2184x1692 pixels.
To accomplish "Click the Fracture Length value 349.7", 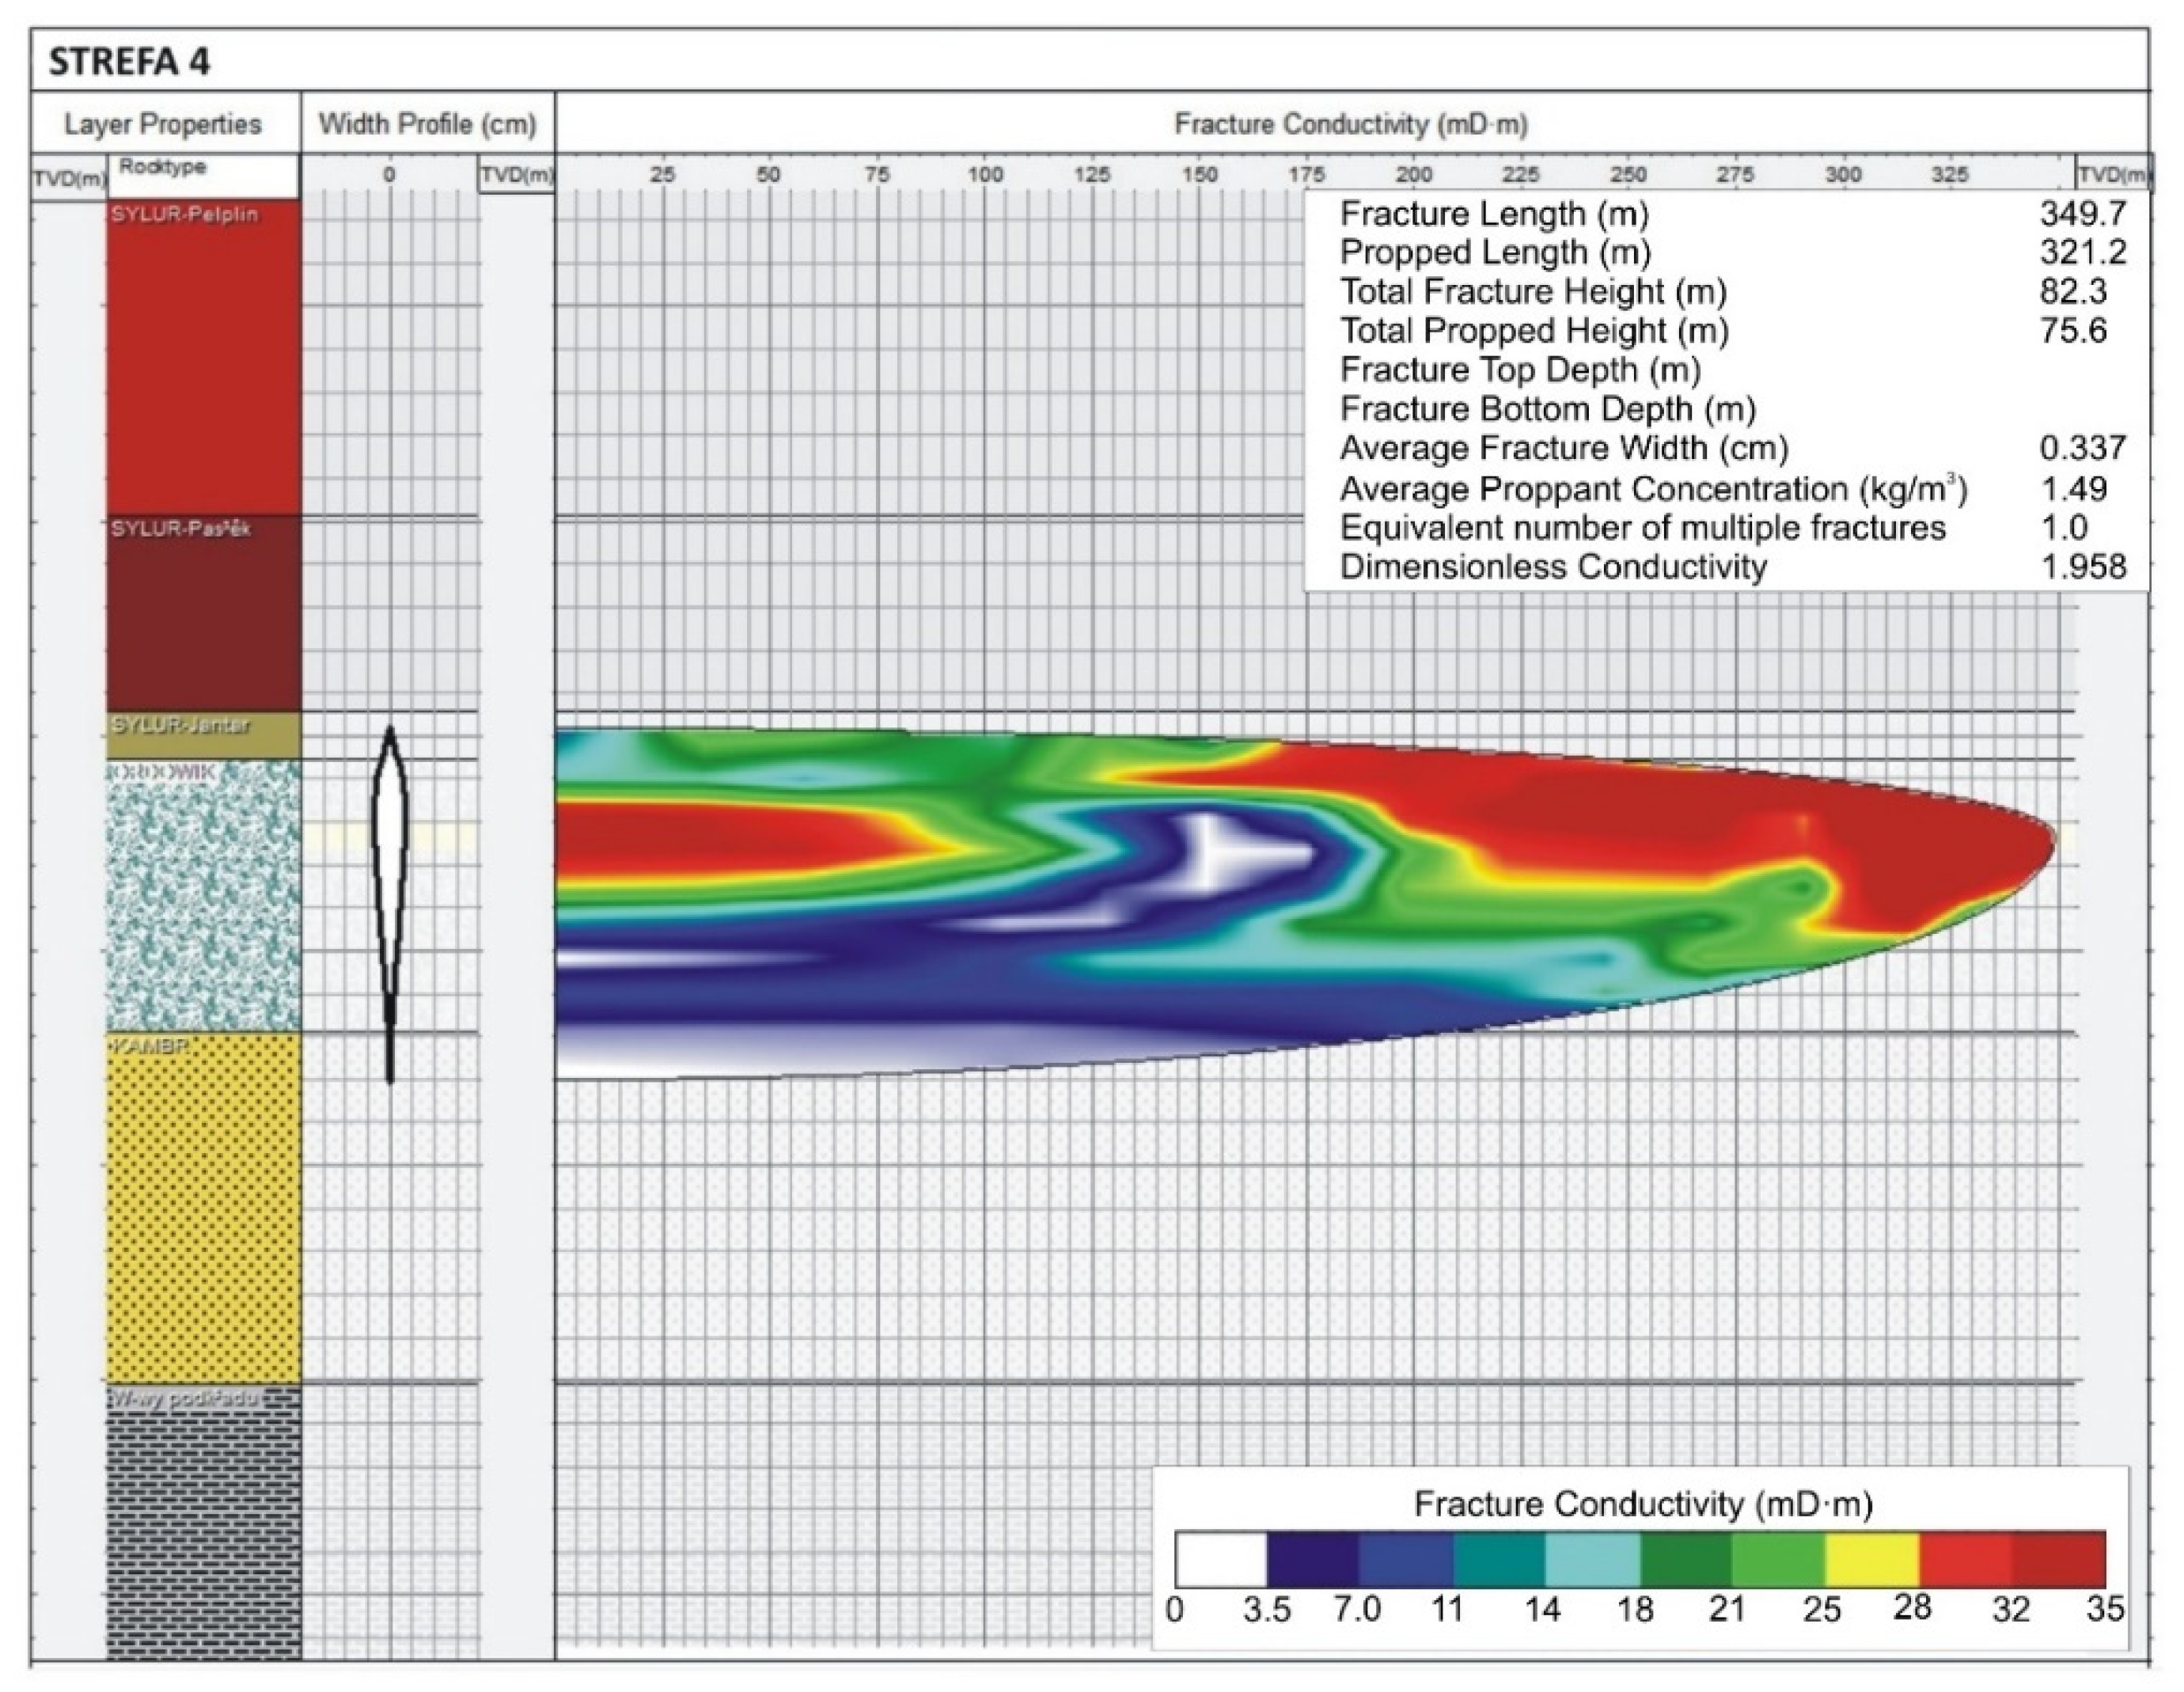I will pos(2082,213).
